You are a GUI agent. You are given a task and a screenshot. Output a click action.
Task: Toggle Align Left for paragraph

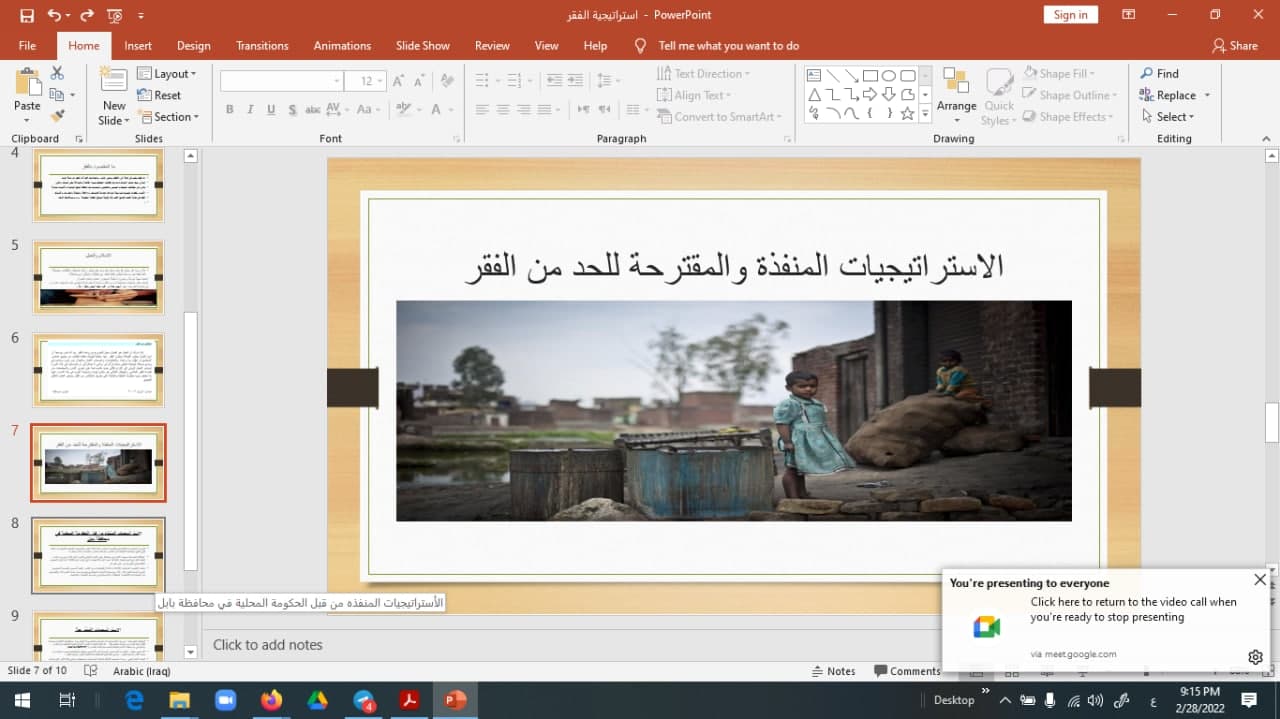click(482, 110)
